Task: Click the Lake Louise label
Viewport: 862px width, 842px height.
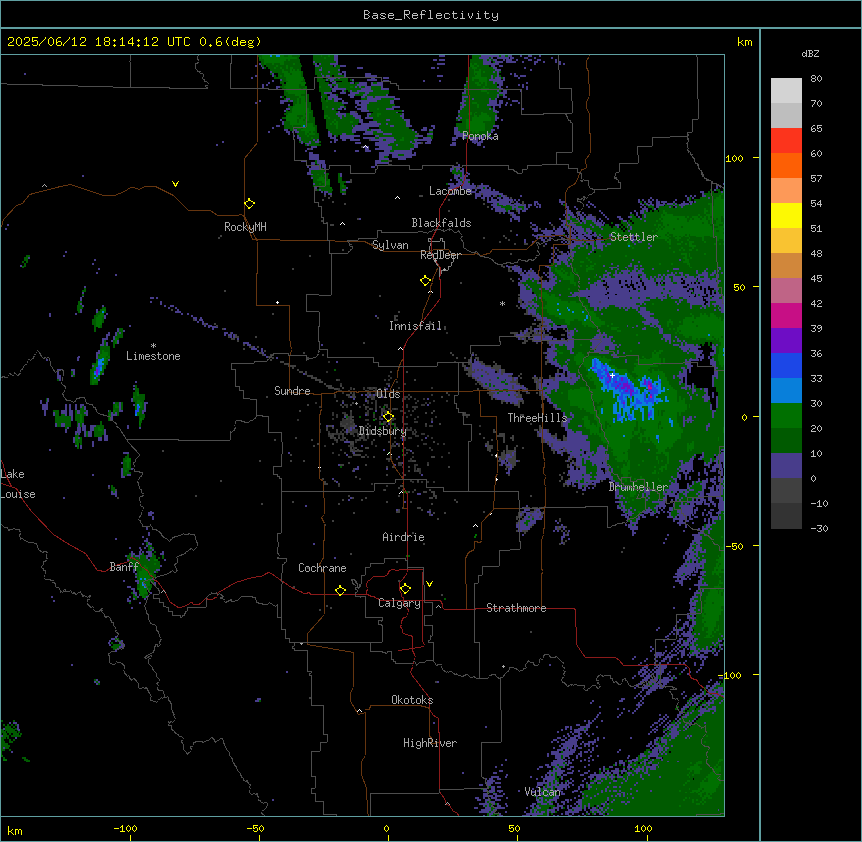Action: (x=17, y=484)
